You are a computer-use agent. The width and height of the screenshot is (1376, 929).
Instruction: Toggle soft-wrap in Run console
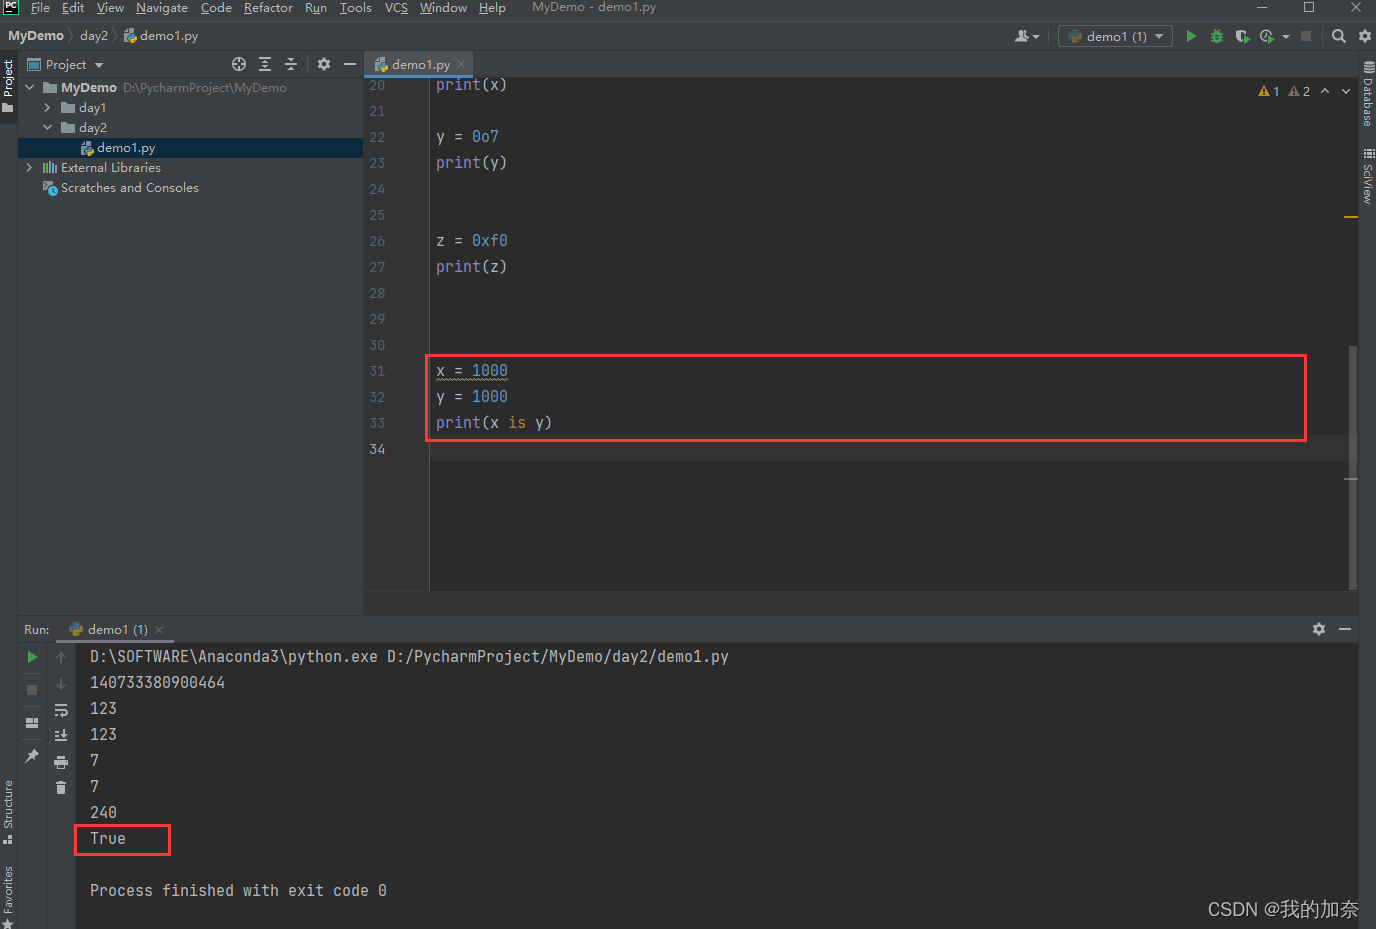pyautogui.click(x=61, y=710)
